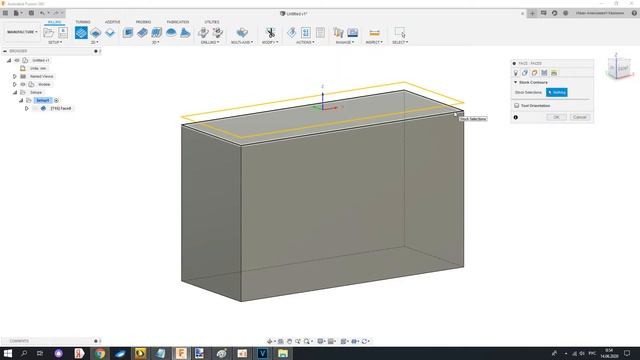Click the Setup Sheet icon in Actions
Screen dimensions: 640x360
[x=320, y=33]
